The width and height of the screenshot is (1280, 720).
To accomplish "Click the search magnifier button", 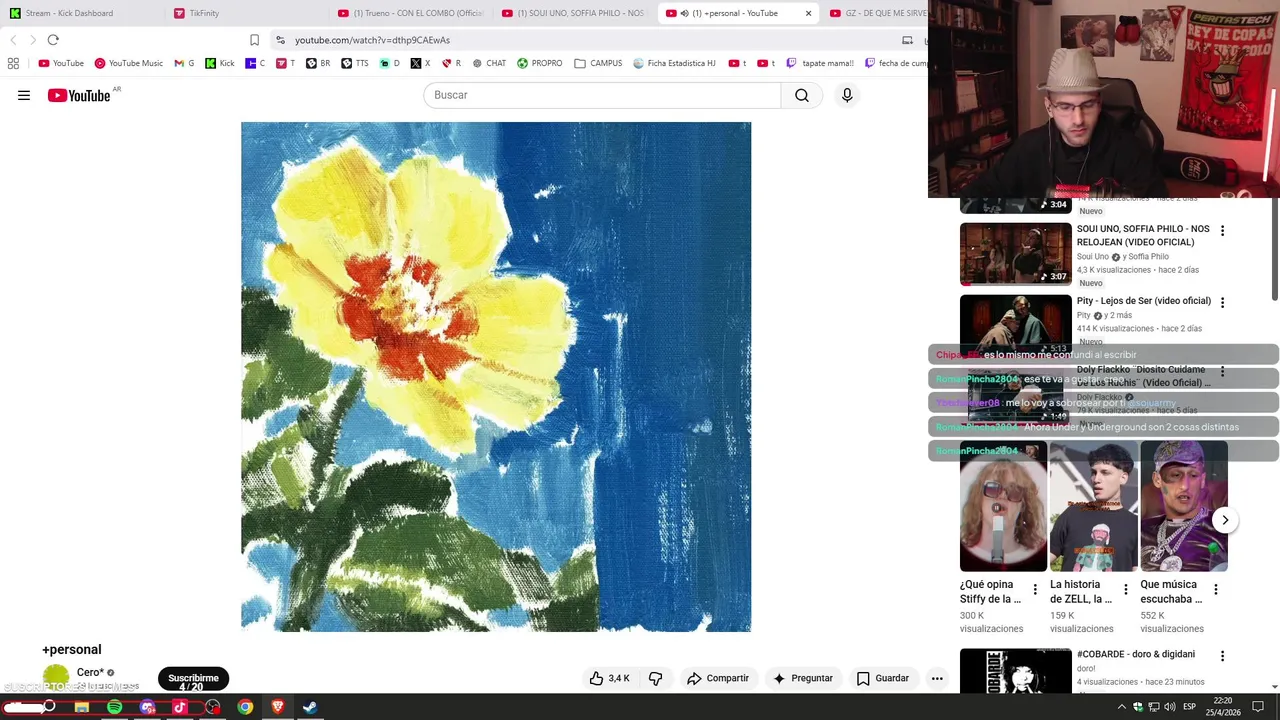I will 802,95.
